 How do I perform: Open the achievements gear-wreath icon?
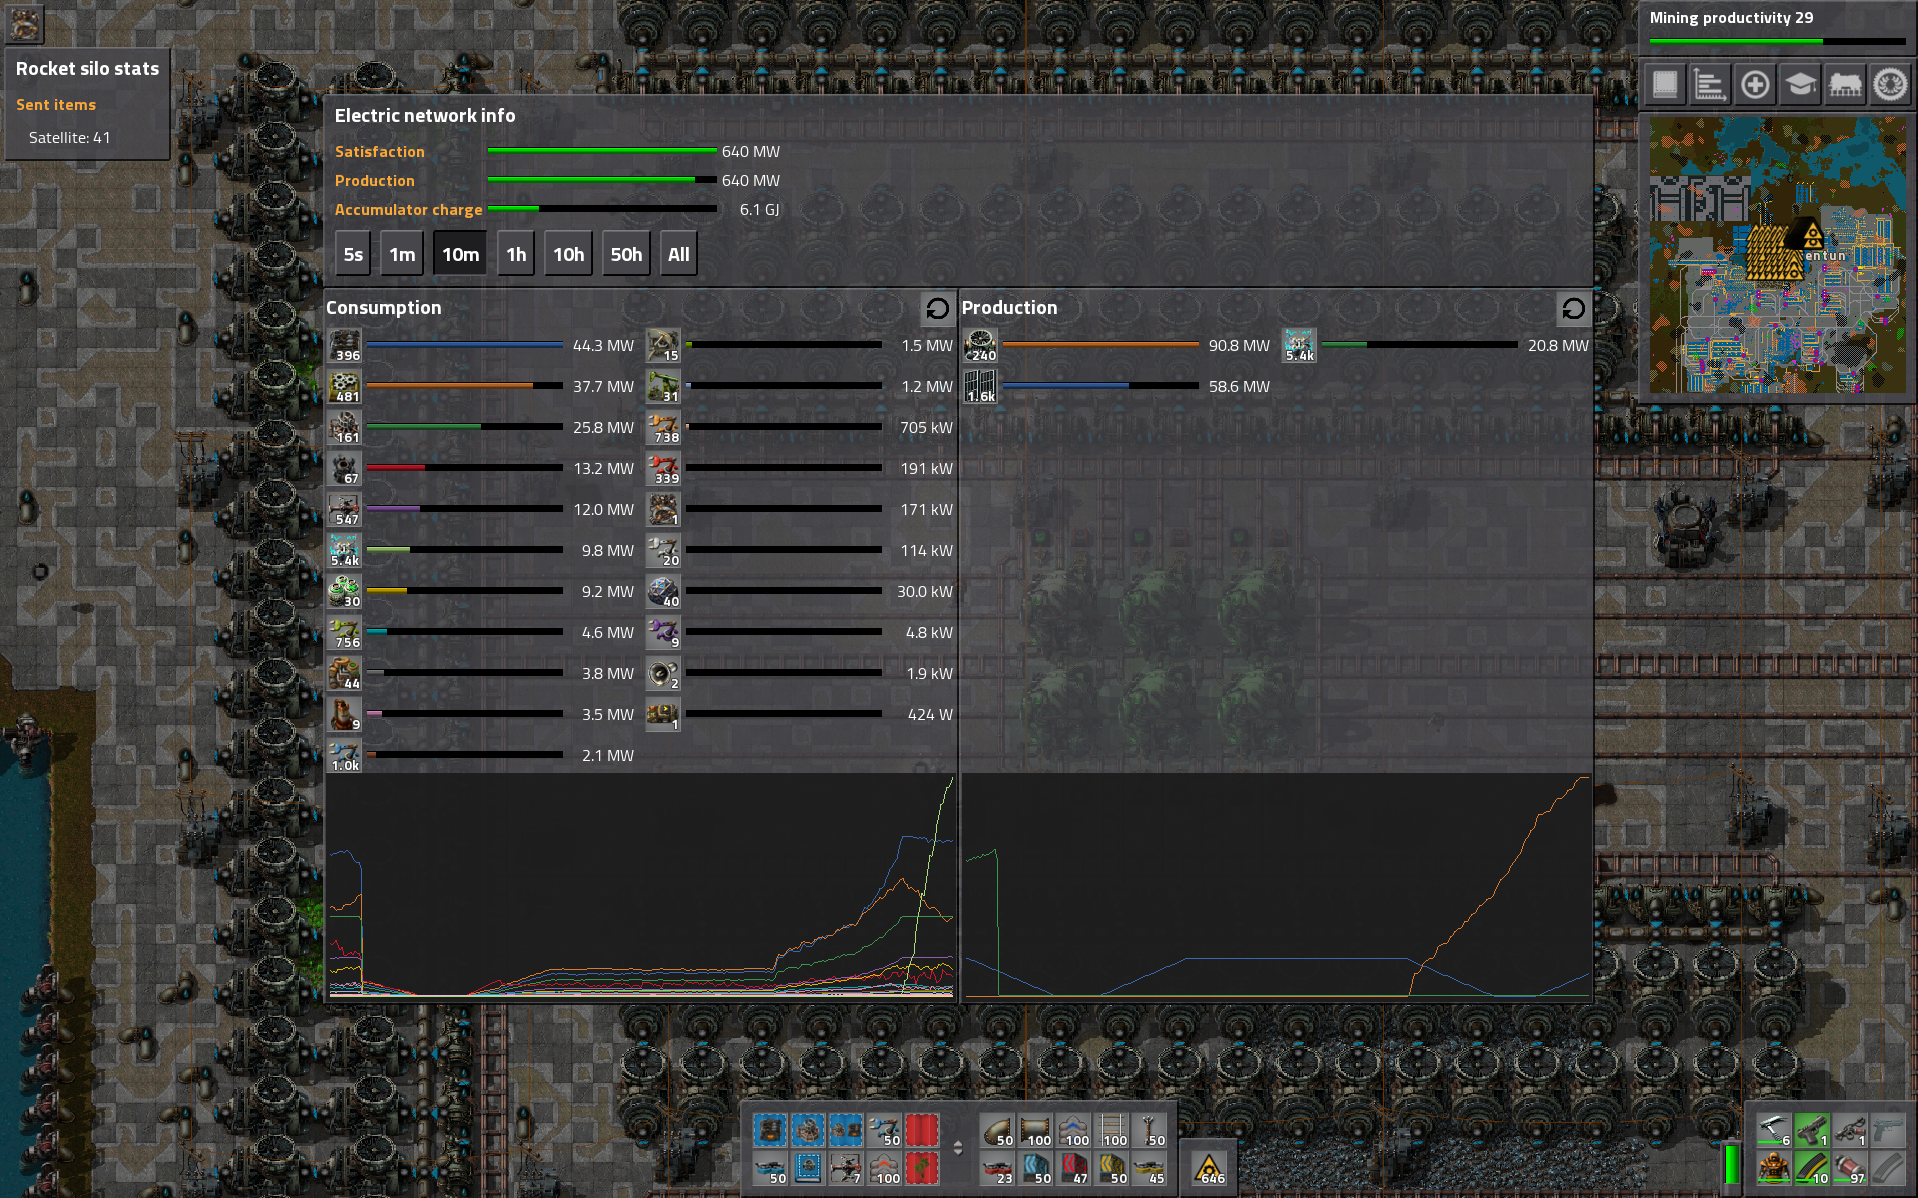pos(1890,85)
